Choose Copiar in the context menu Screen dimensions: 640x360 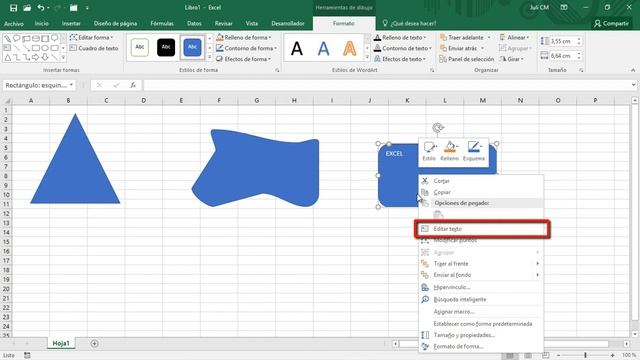(481, 192)
